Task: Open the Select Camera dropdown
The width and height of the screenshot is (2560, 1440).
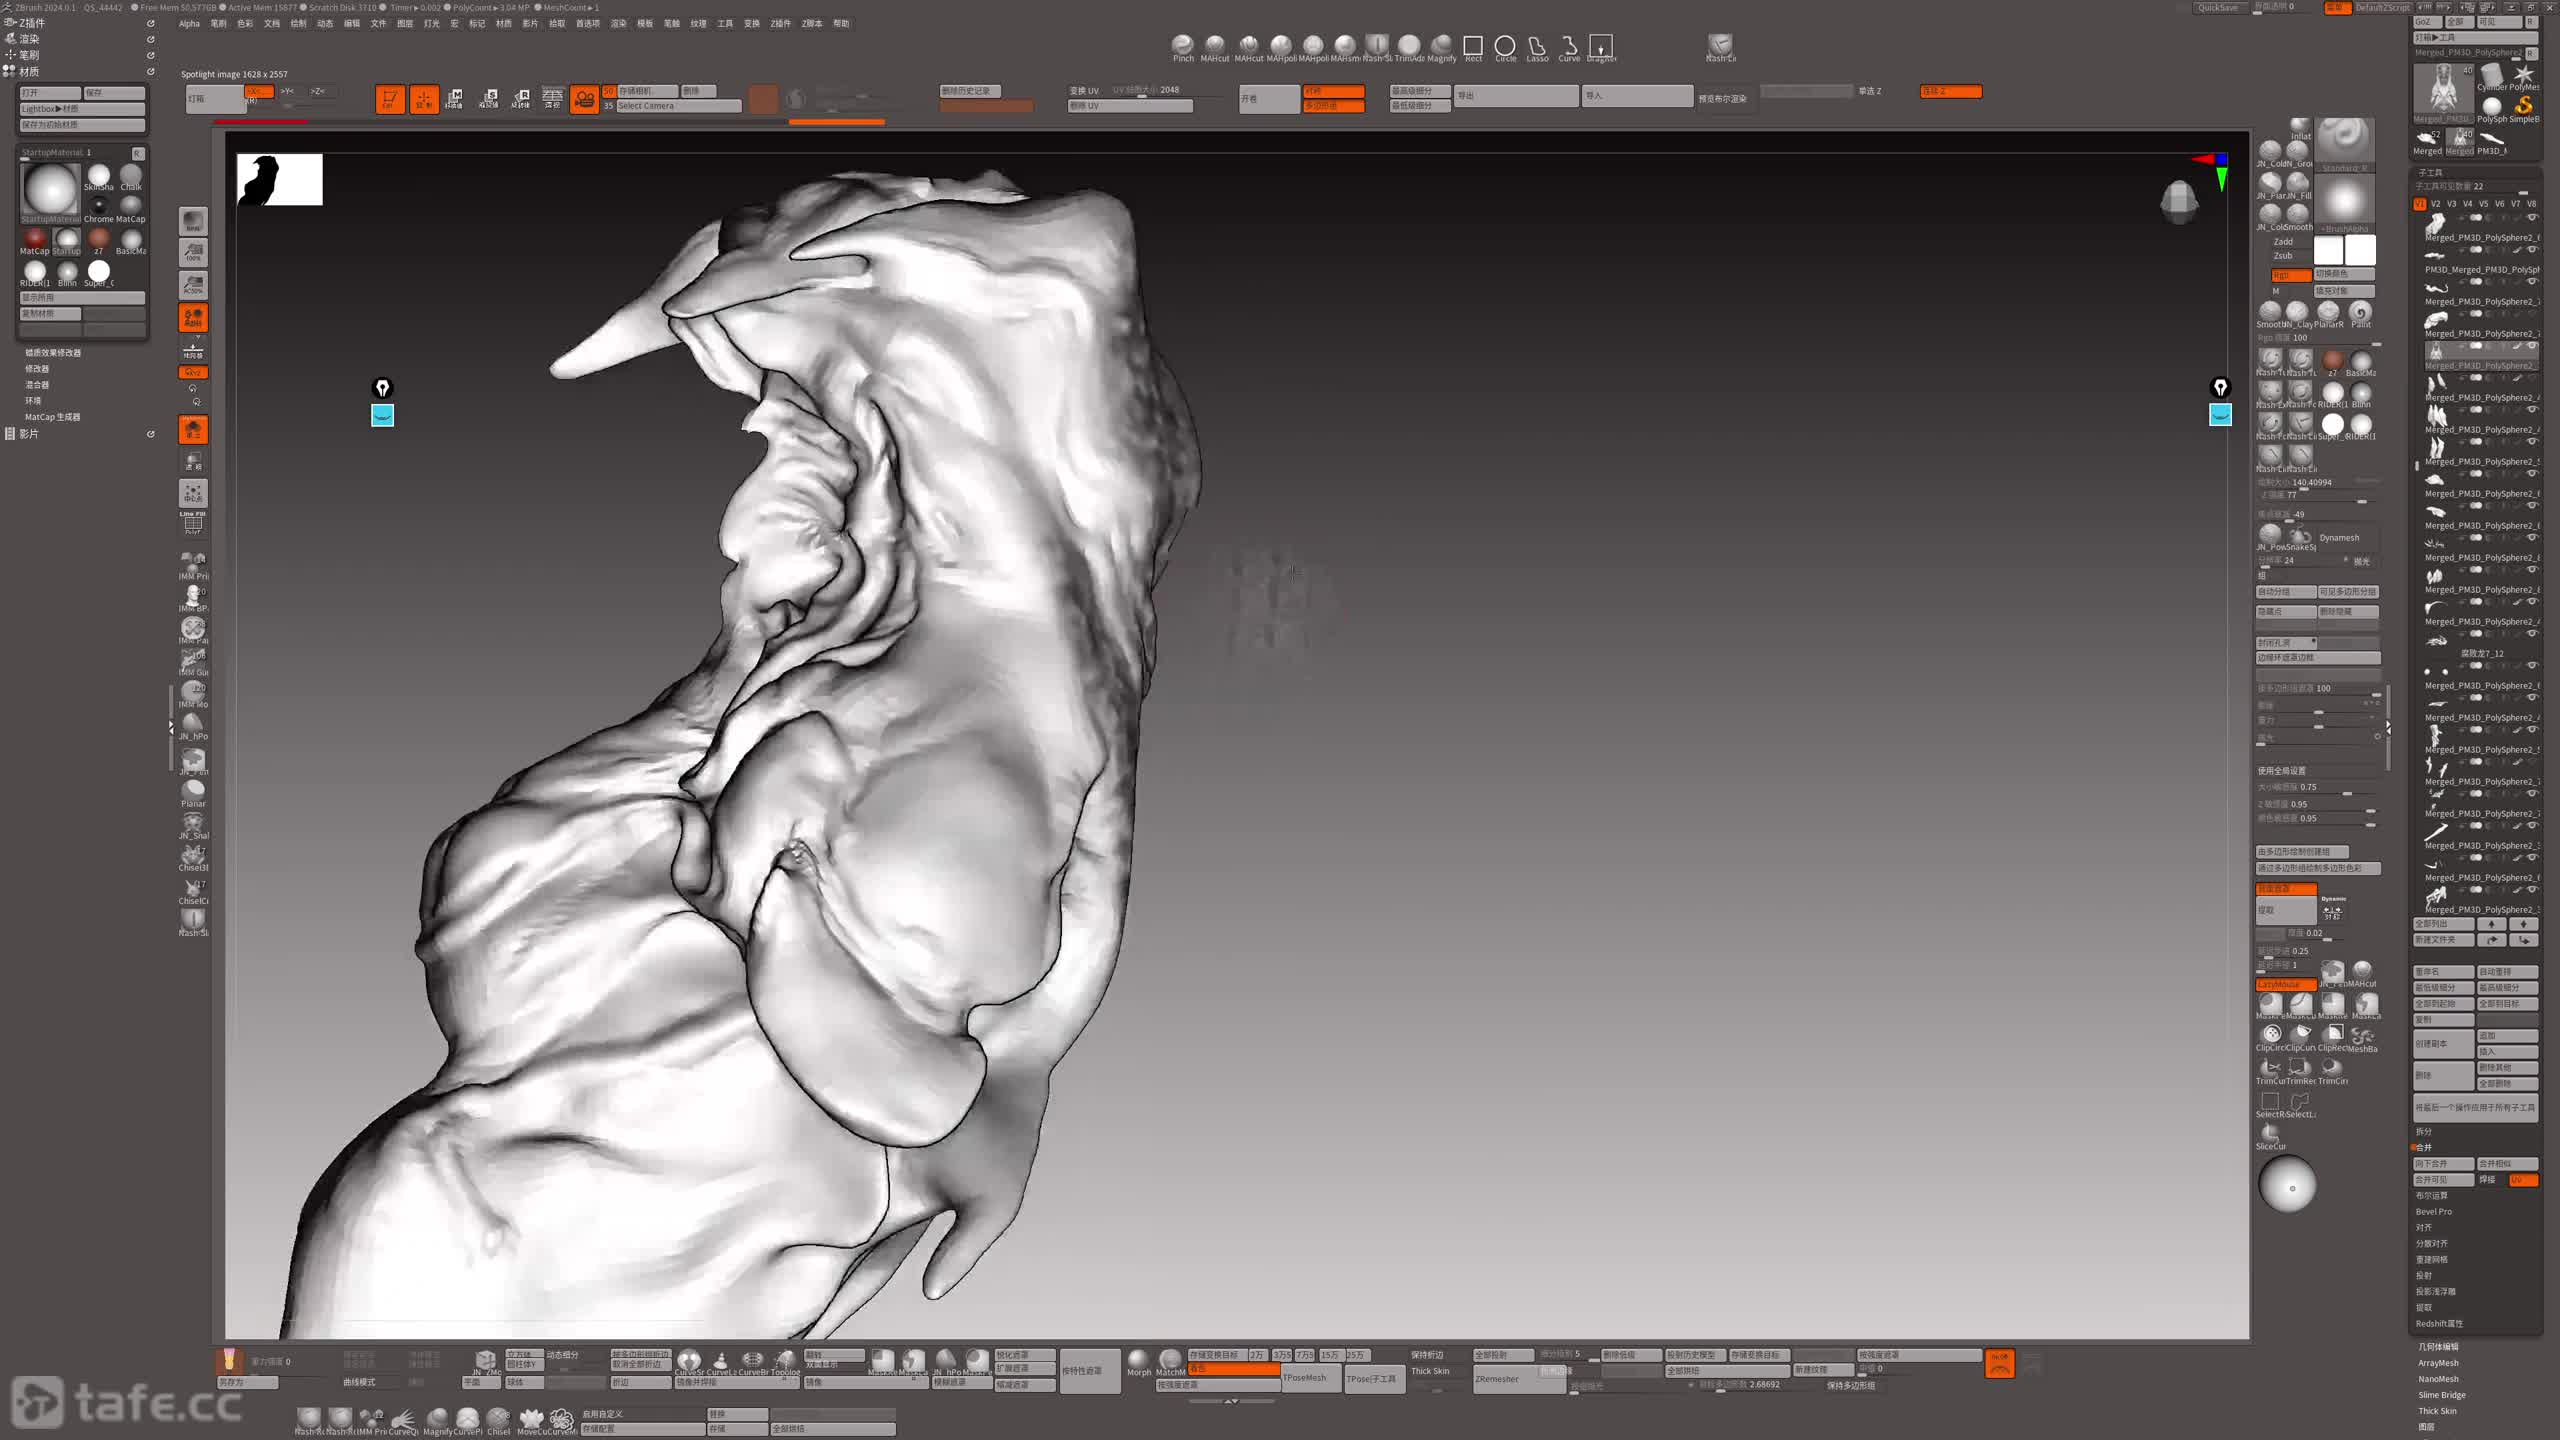Action: [x=677, y=106]
